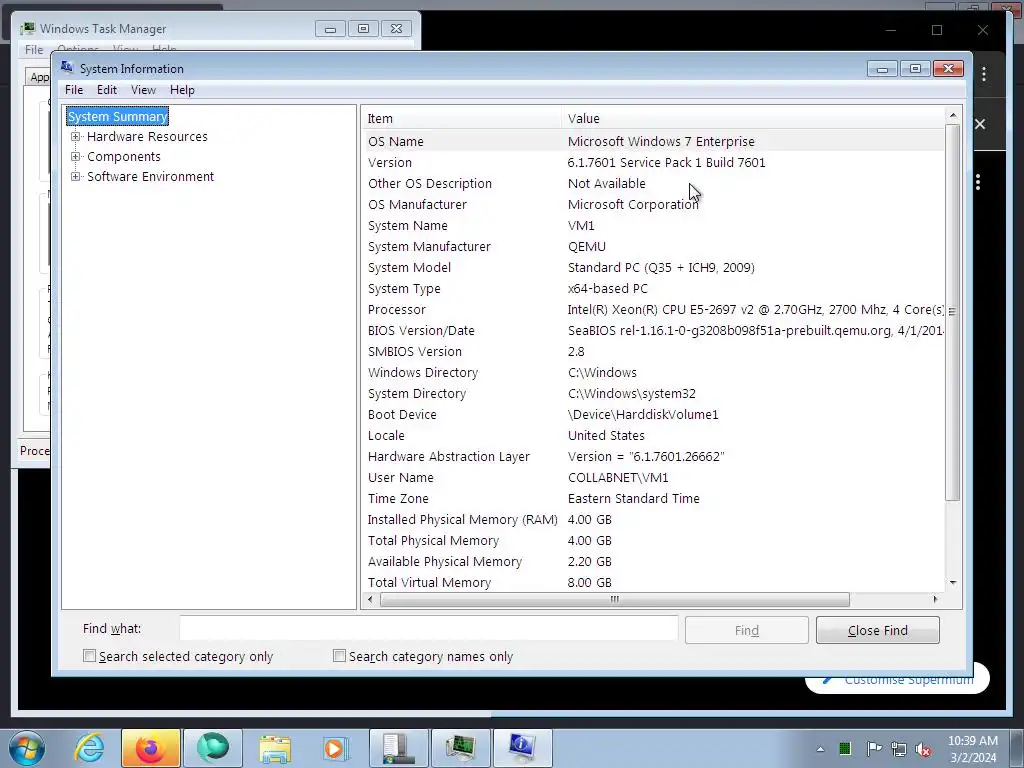
Task: Select the User Name row
Action: (653, 477)
